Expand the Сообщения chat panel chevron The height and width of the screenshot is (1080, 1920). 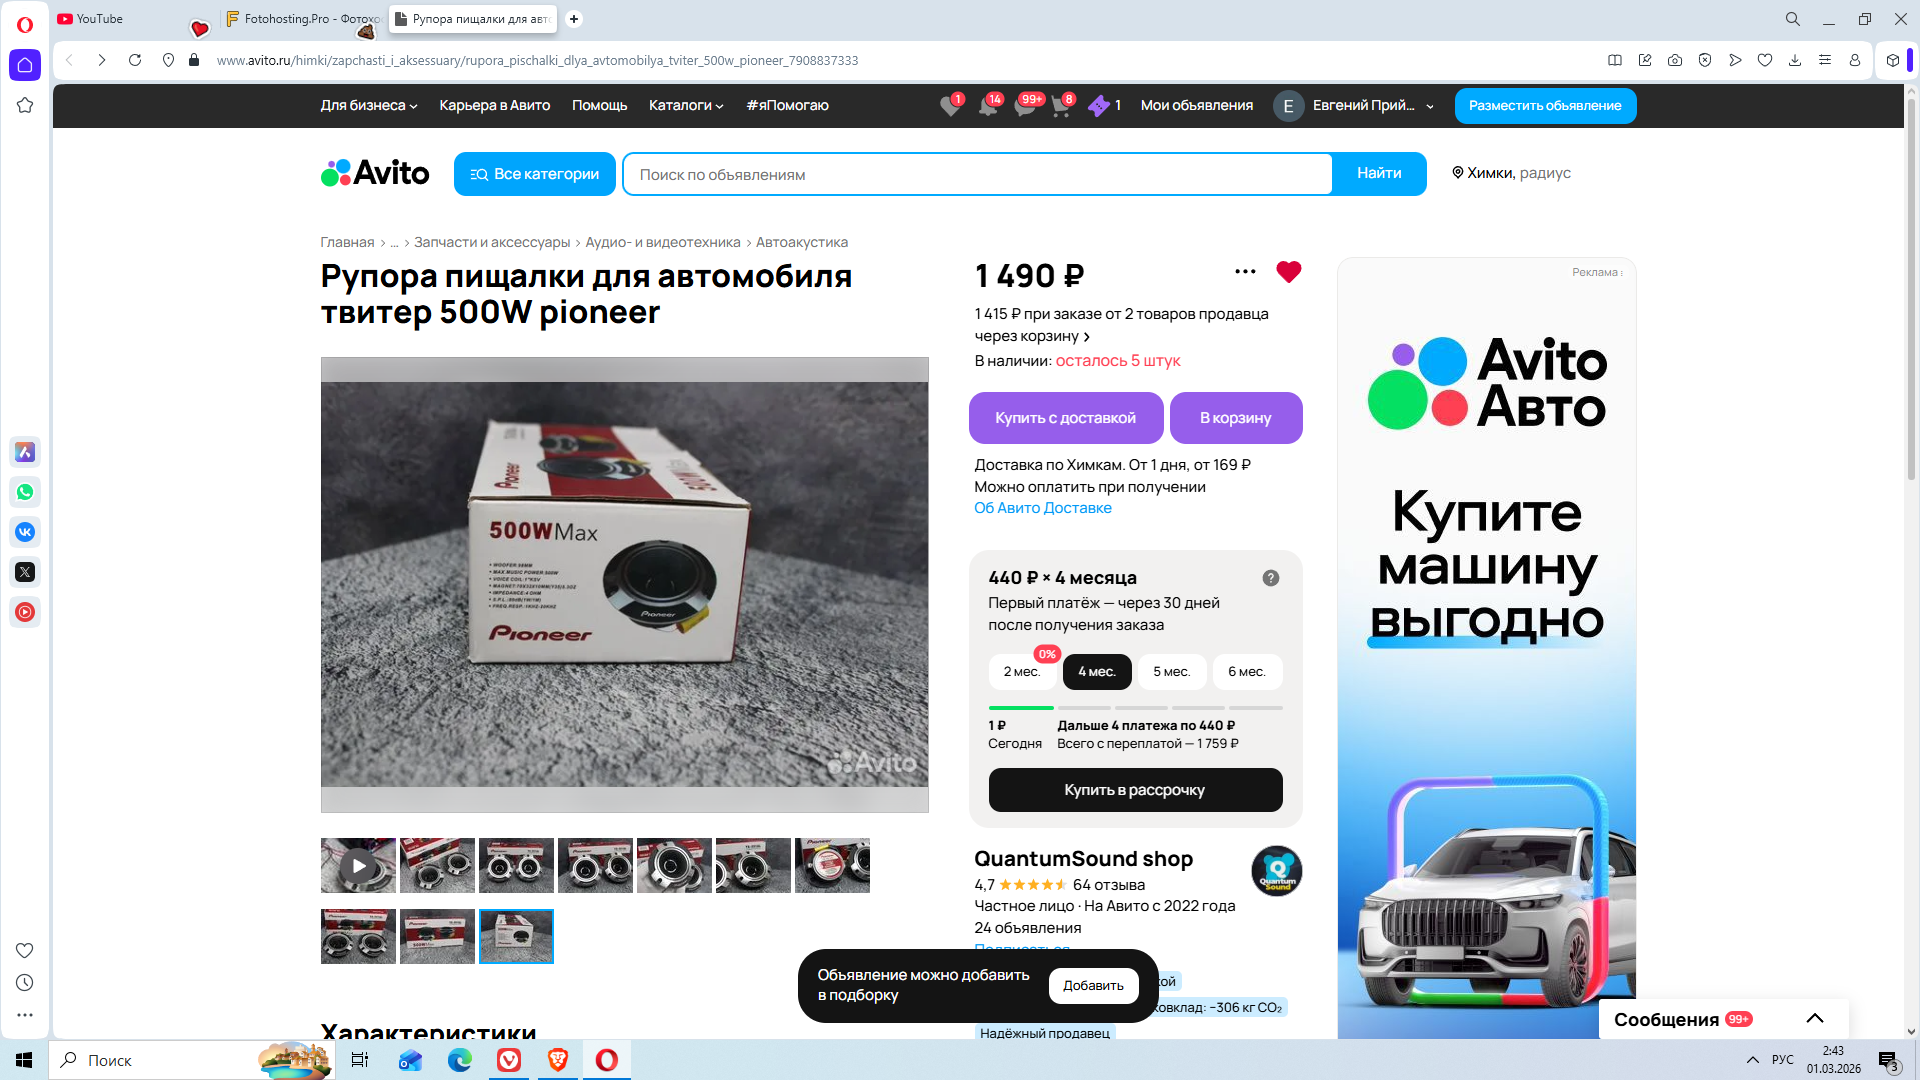(1814, 1019)
